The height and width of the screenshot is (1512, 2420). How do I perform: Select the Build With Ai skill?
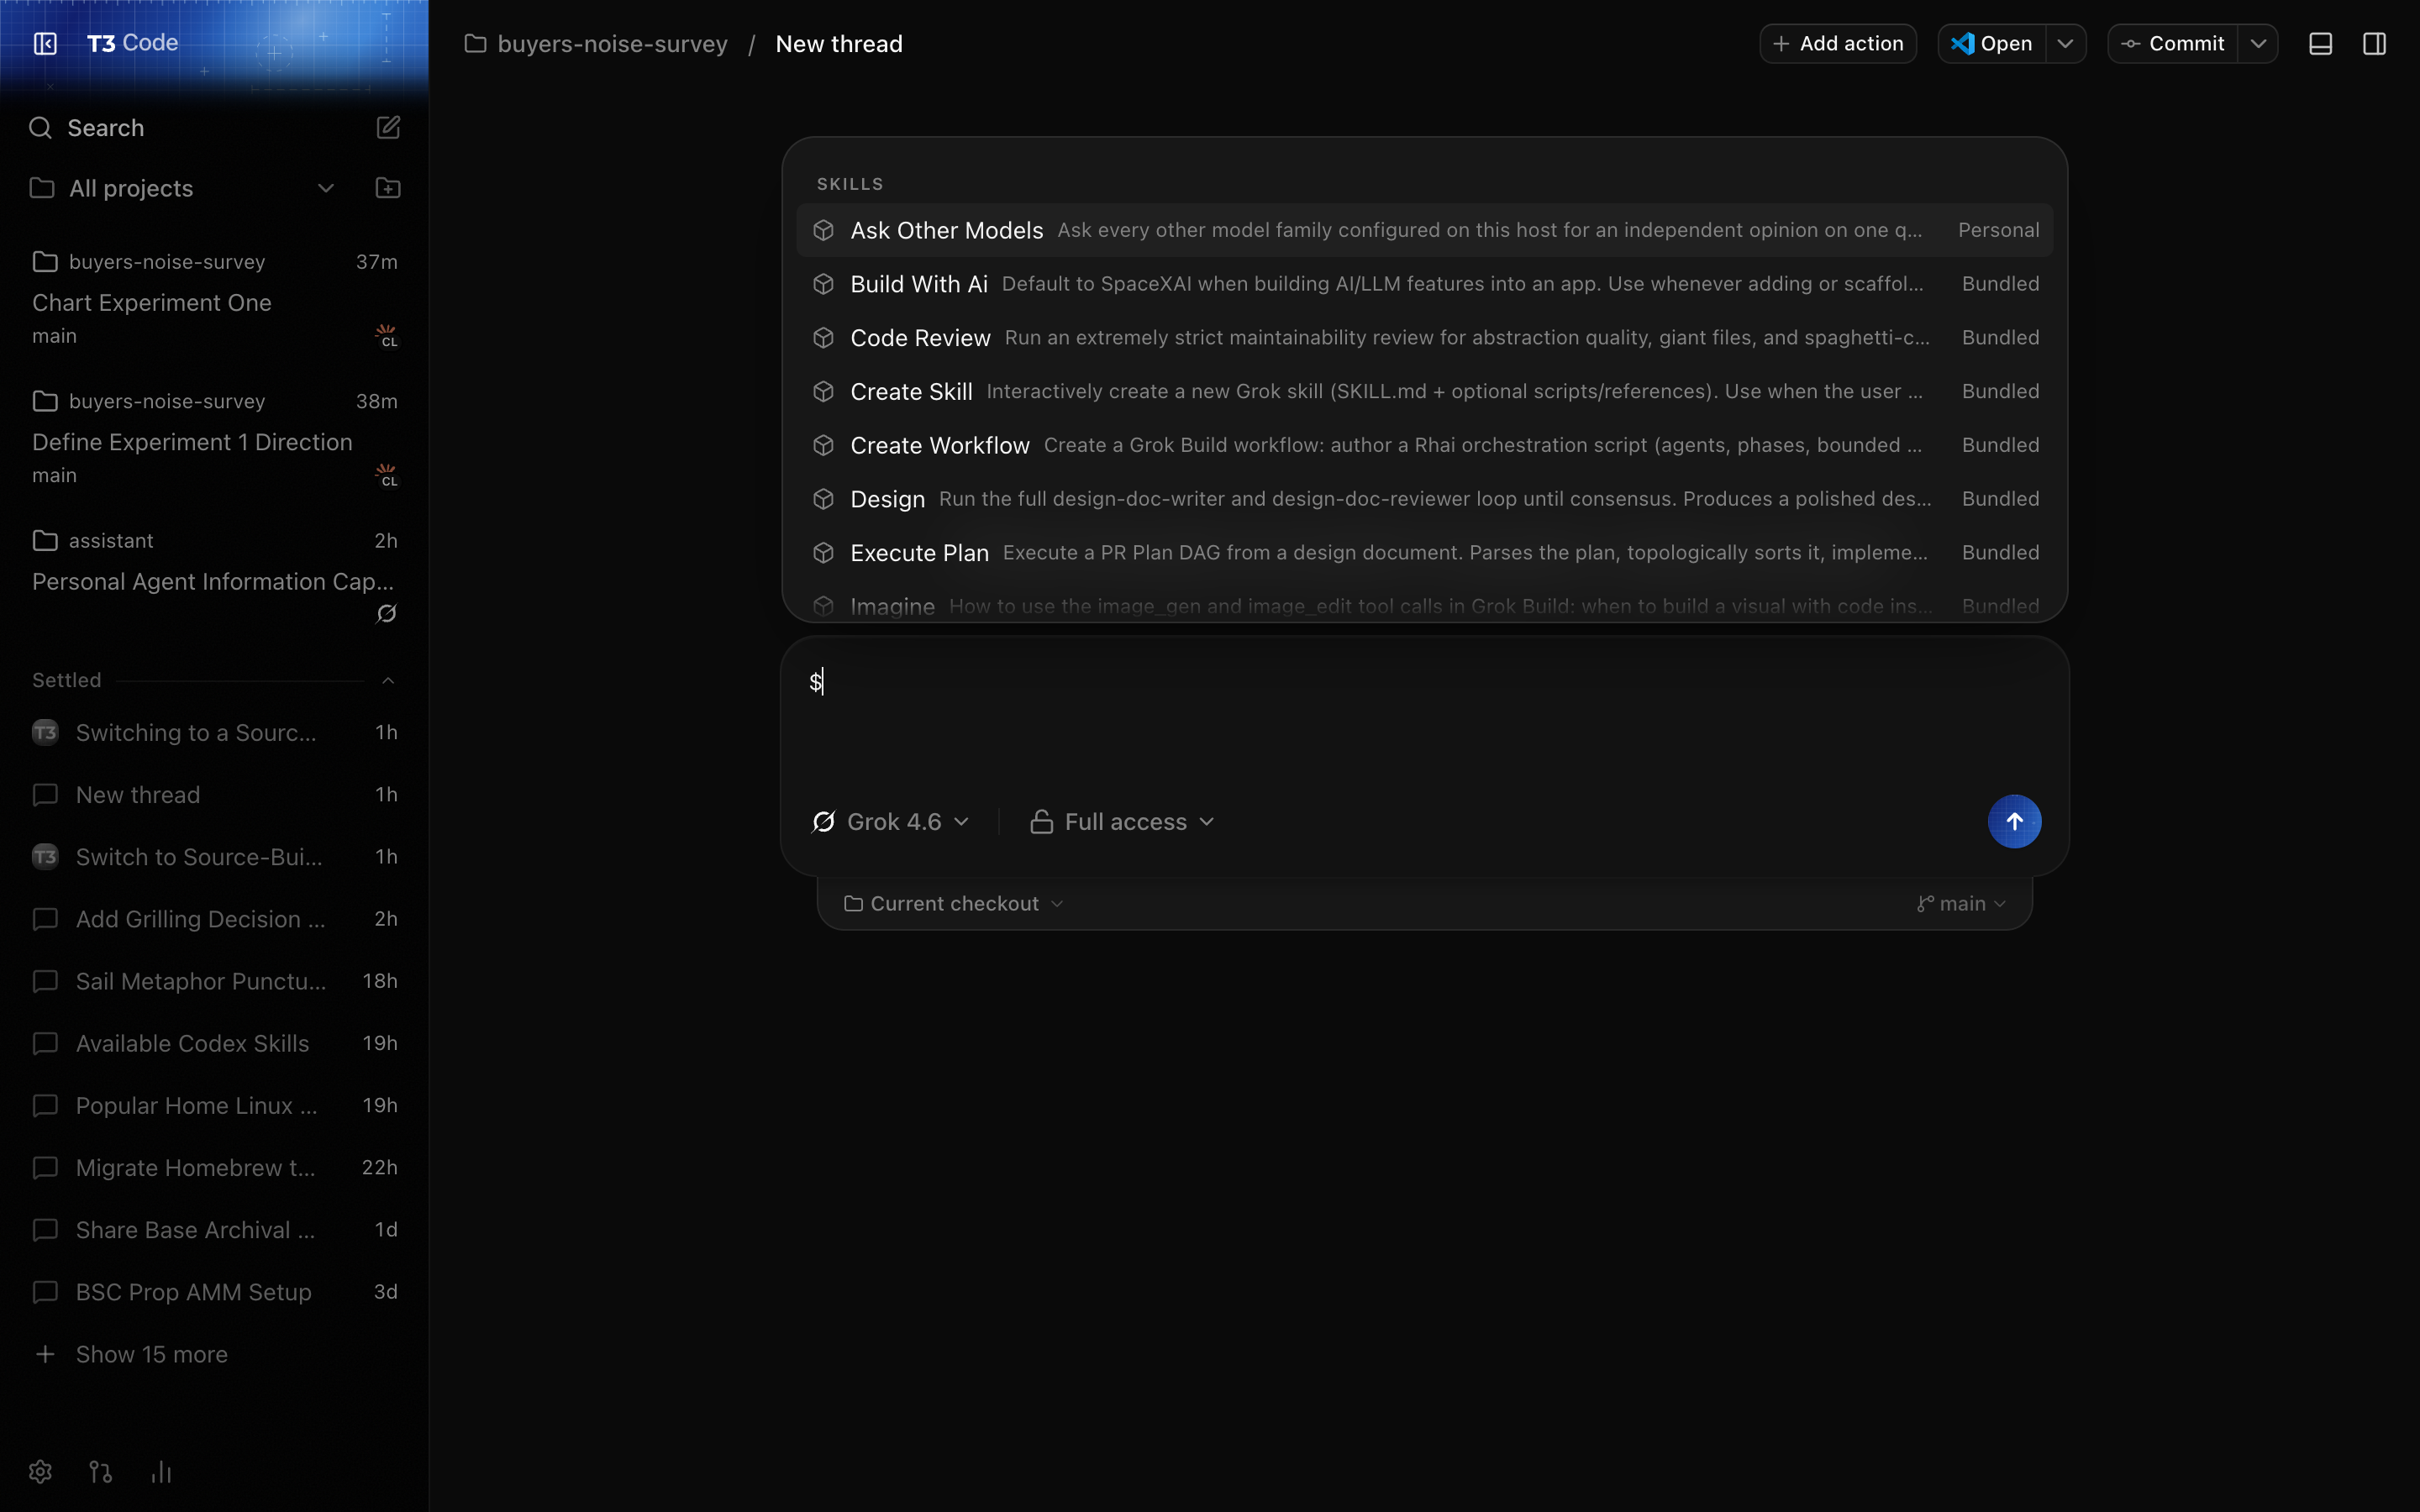[1424, 284]
